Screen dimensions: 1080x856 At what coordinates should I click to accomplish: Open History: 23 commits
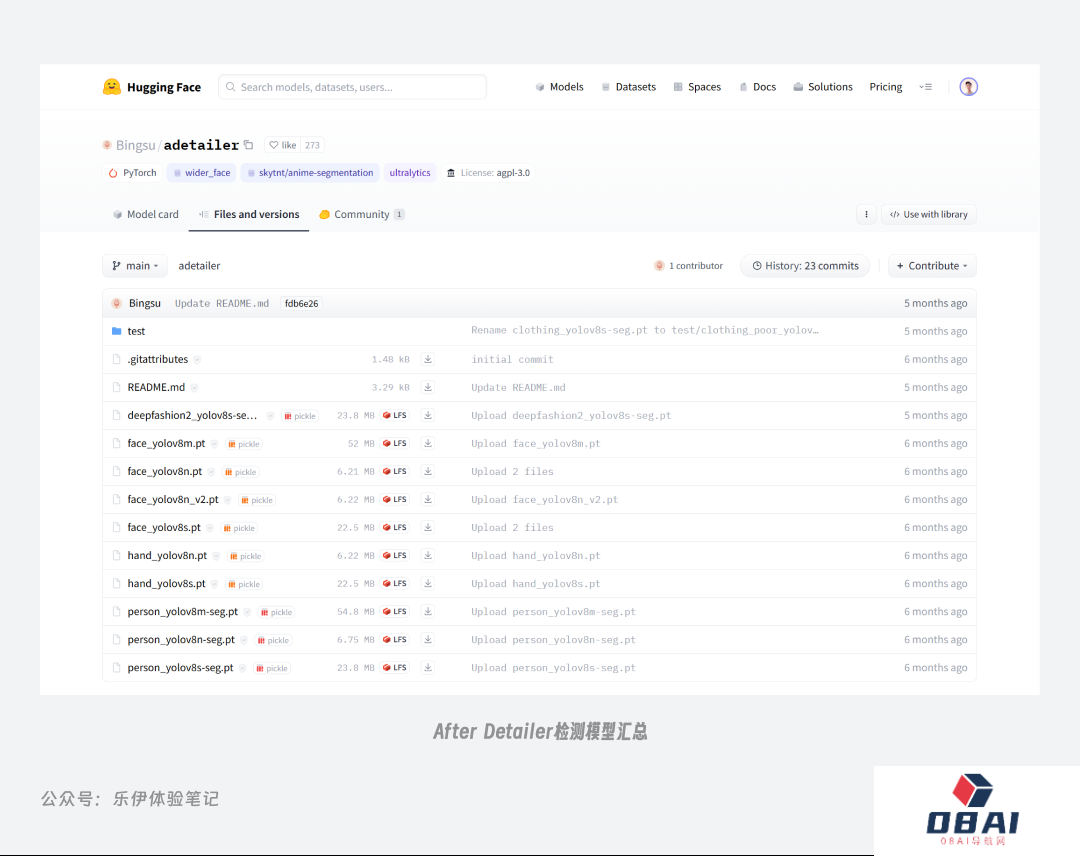[805, 266]
